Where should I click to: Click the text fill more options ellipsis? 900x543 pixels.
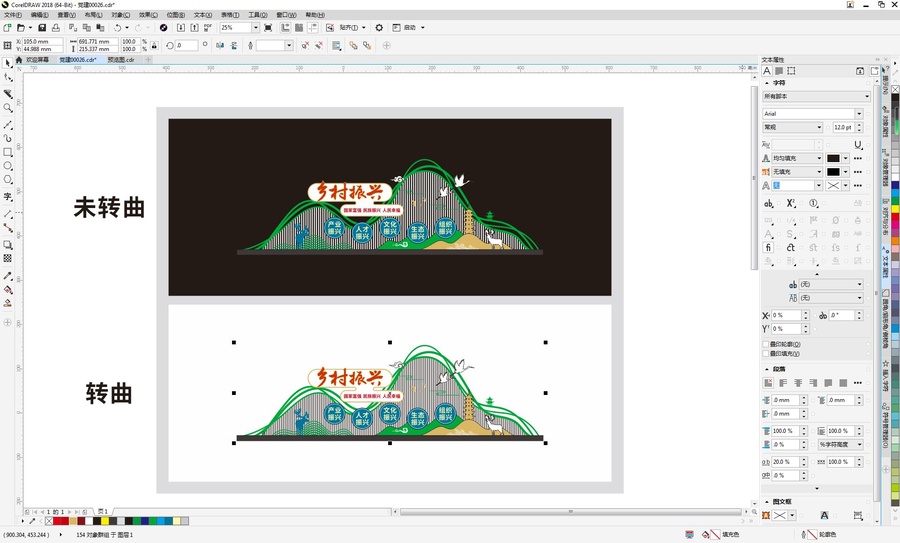858,158
